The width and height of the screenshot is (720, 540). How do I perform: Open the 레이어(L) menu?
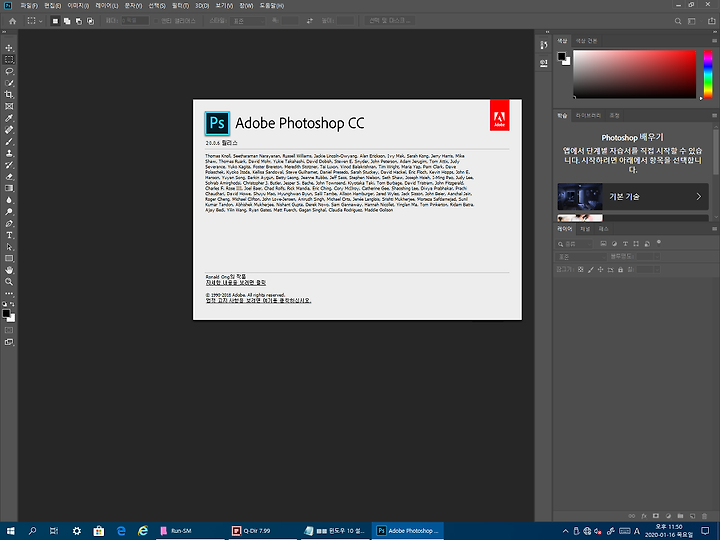(107, 6)
